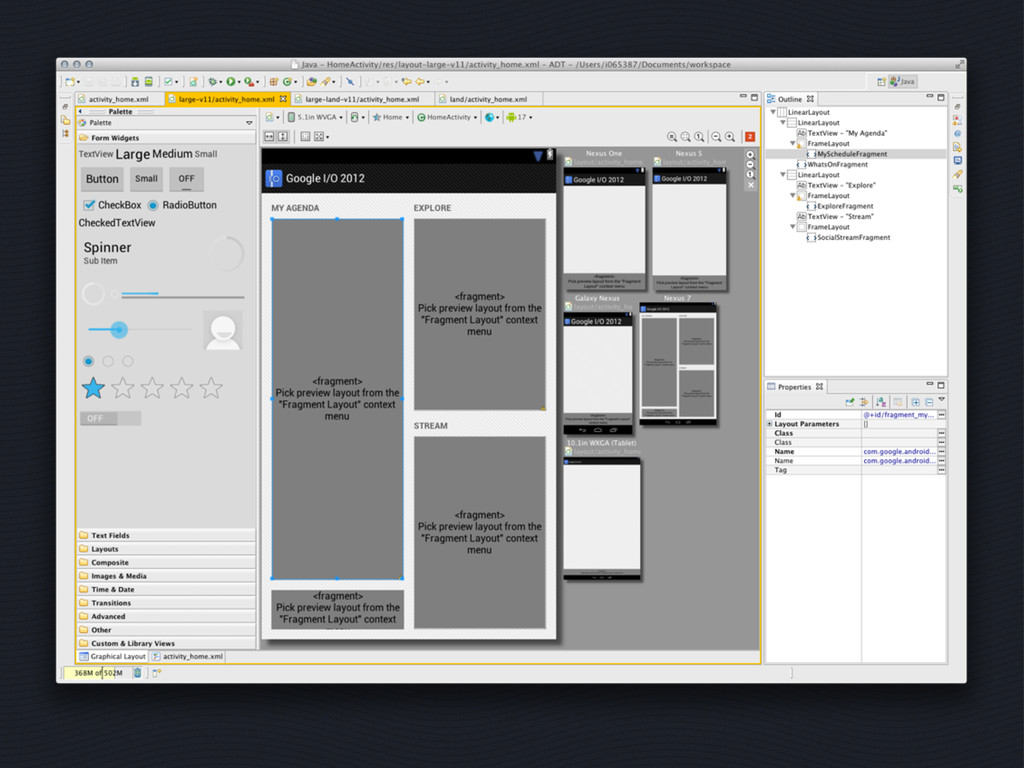Click the ellipsis button next to Id property

[942, 415]
